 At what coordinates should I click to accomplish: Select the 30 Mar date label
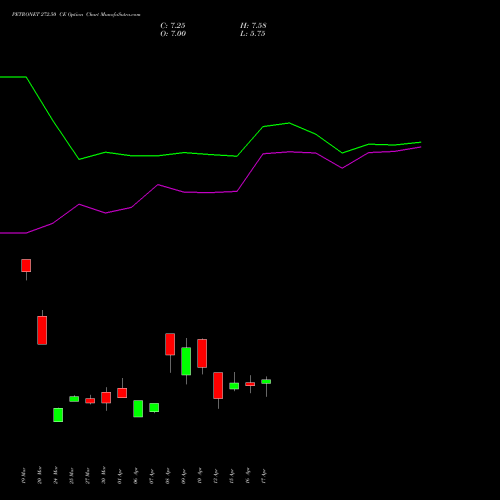click(x=103, y=475)
